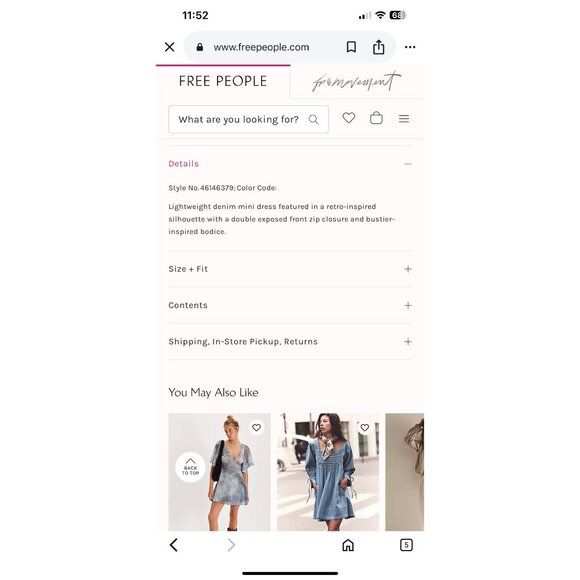Close the in-app browser with X
580x580 pixels.
169,47
